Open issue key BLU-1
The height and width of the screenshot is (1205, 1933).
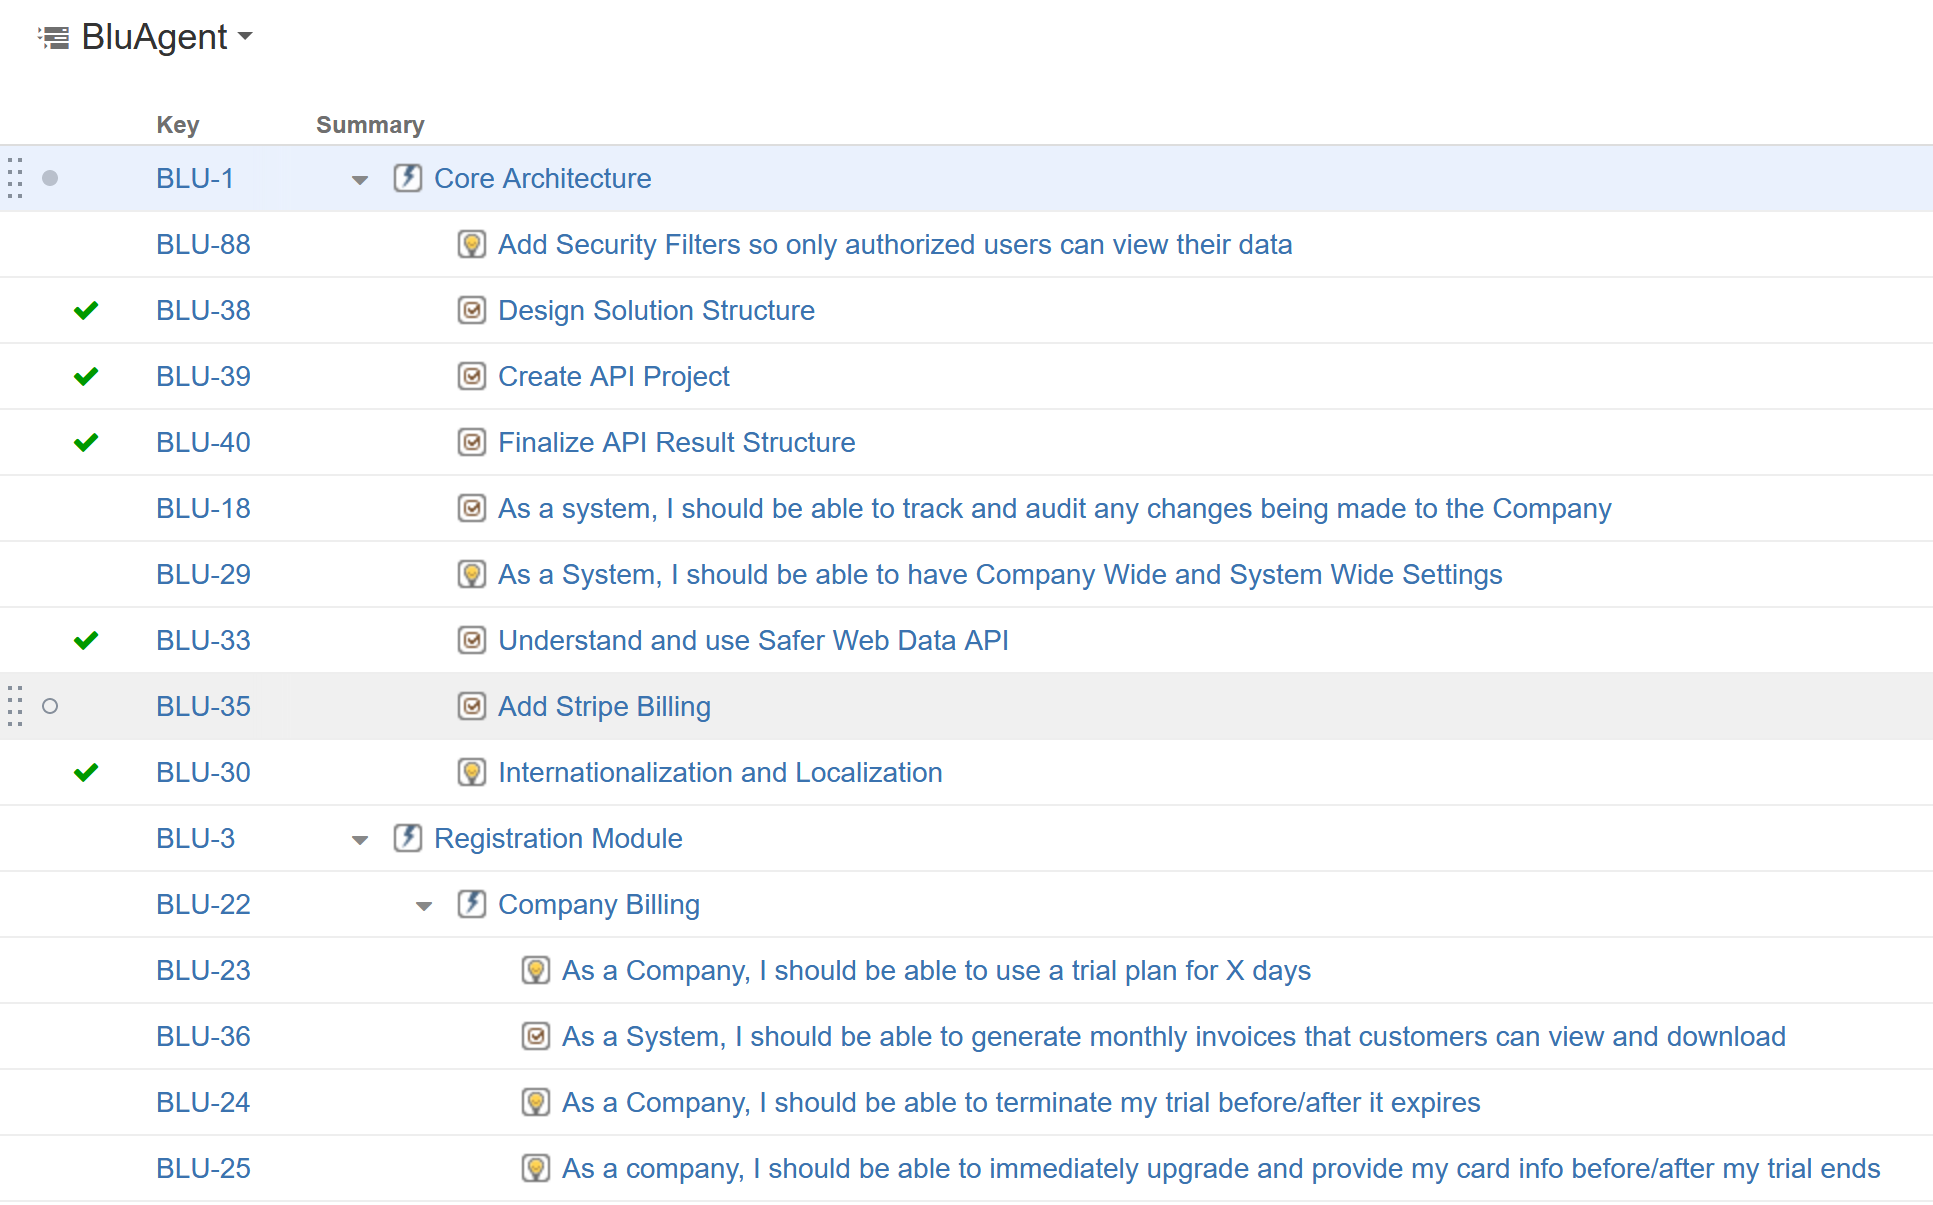pyautogui.click(x=195, y=178)
